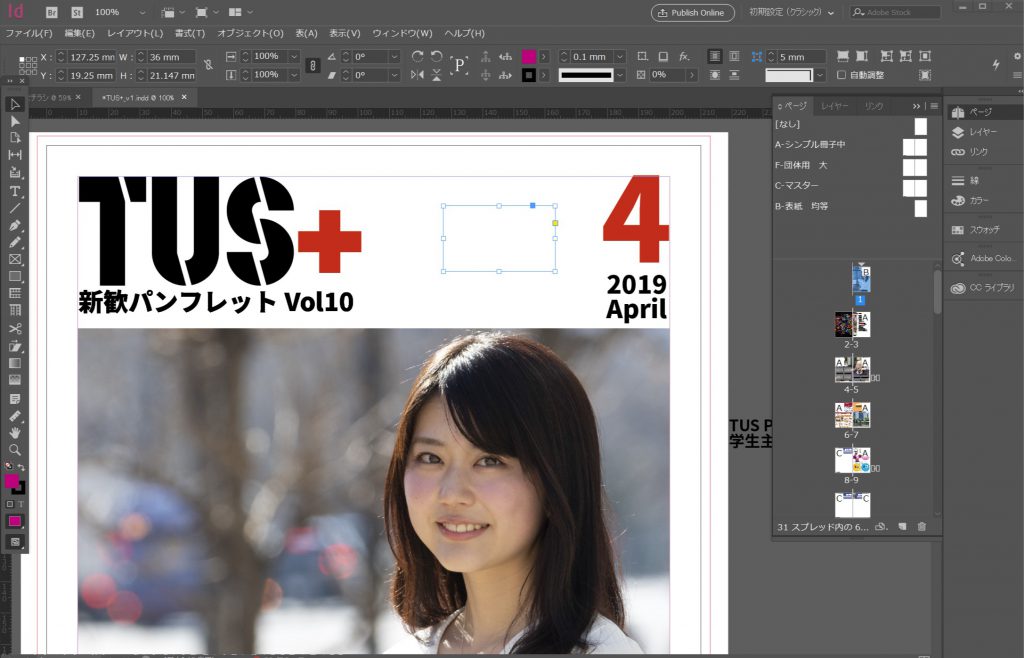Screen dimensions: 1024x658
Task: Open the zoom level 100% dropdown
Action: point(142,12)
